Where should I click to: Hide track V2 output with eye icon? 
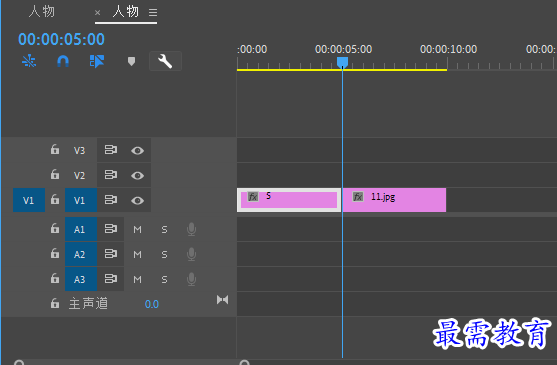(137, 175)
